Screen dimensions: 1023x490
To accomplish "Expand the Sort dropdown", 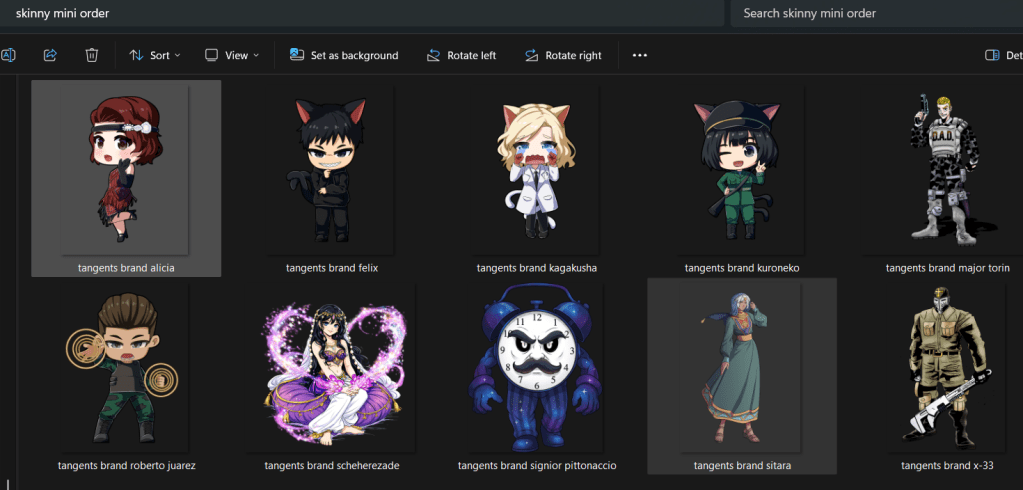I will [x=155, y=55].
